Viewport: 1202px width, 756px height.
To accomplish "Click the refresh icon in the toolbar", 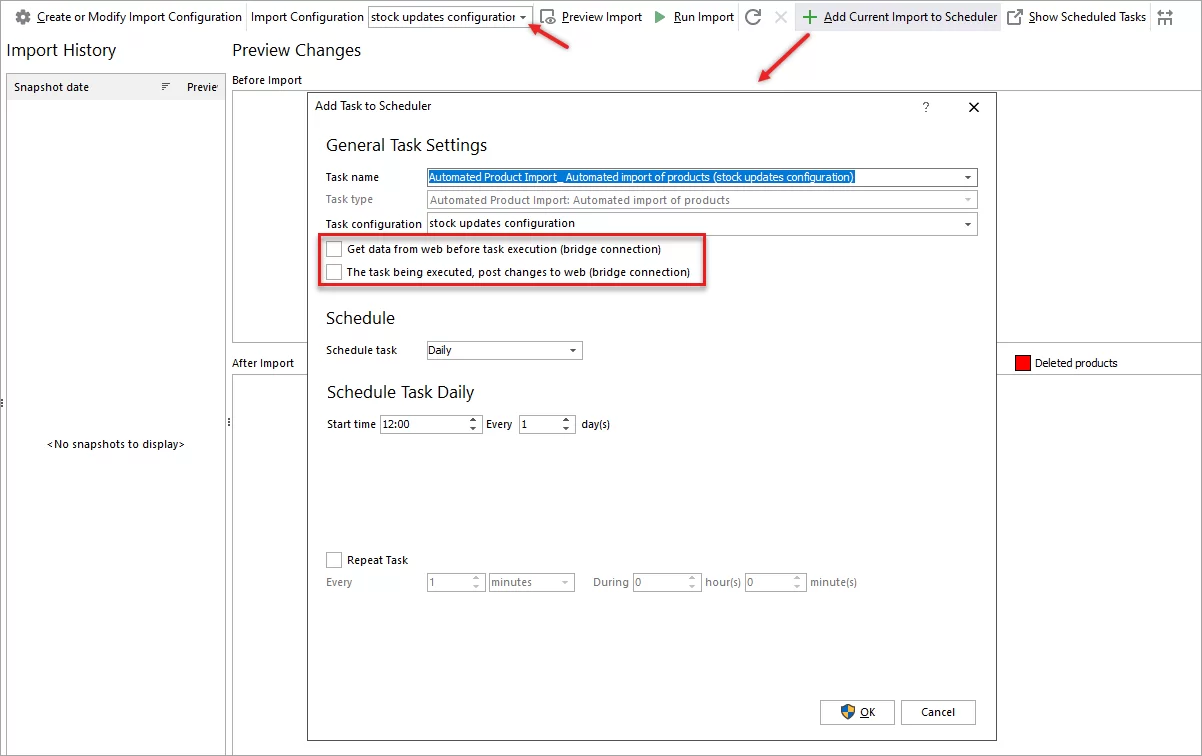I will 753,16.
